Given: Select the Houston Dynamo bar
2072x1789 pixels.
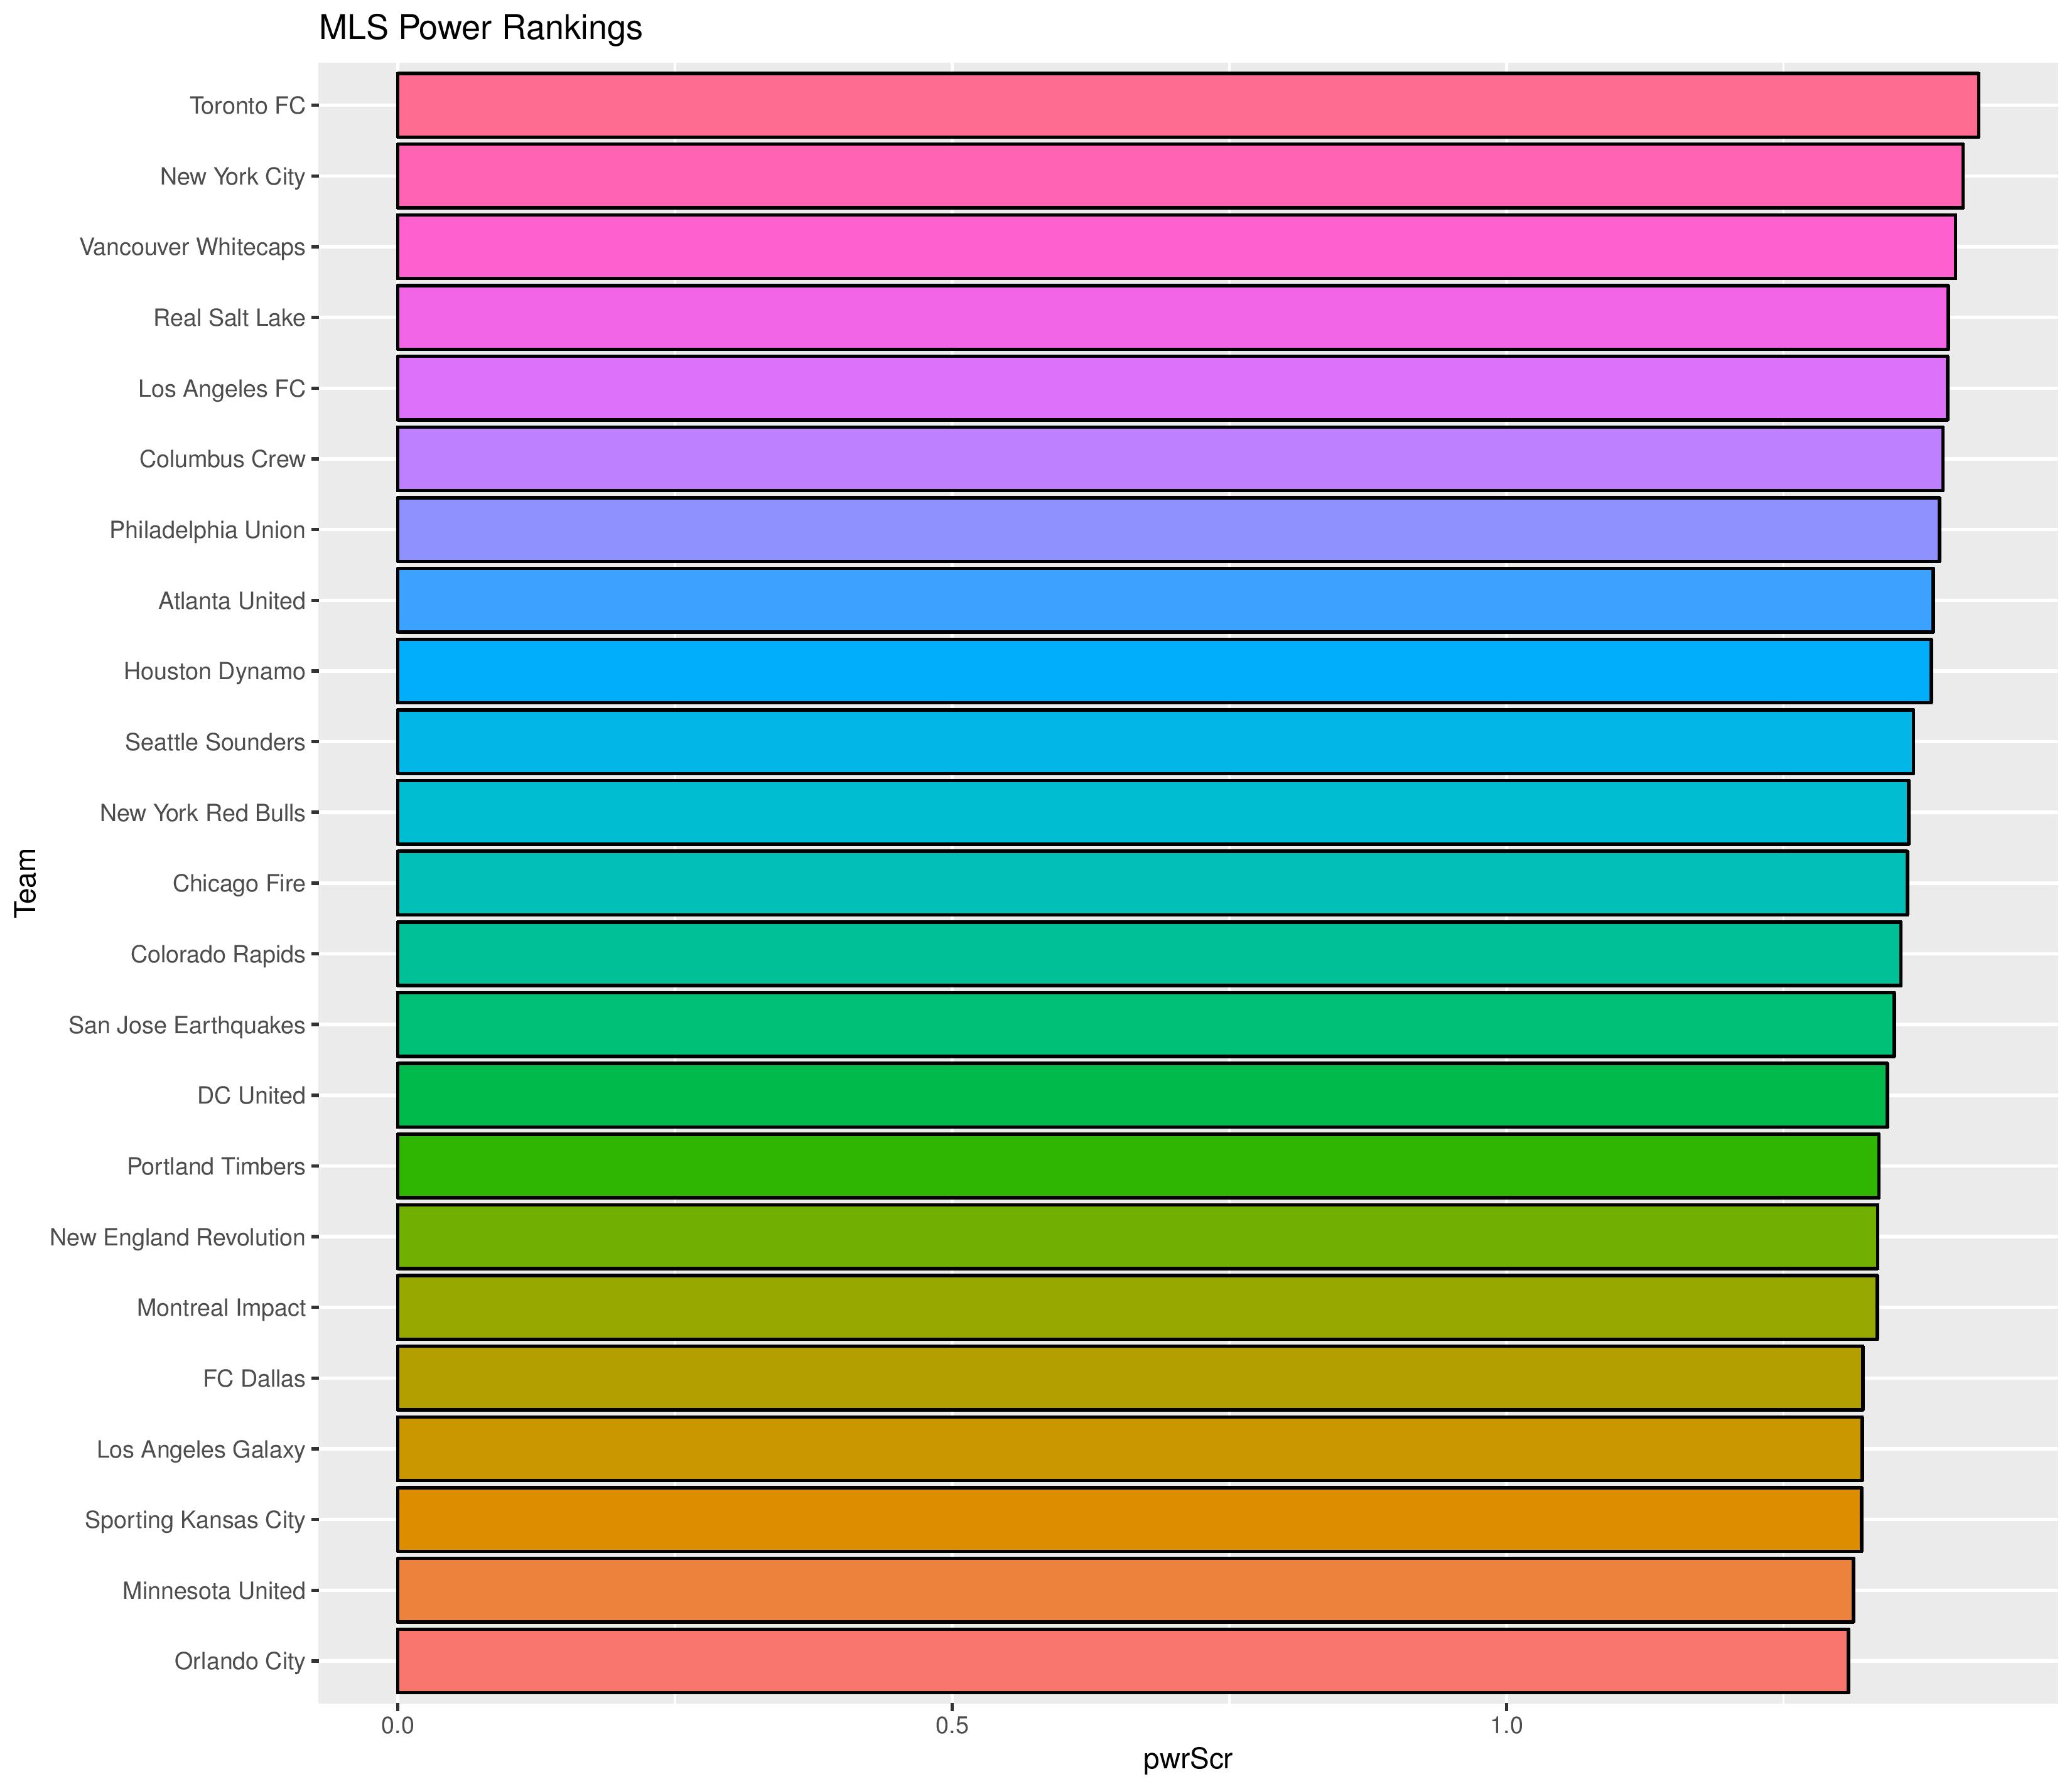Looking at the screenshot, I should 1164,671.
